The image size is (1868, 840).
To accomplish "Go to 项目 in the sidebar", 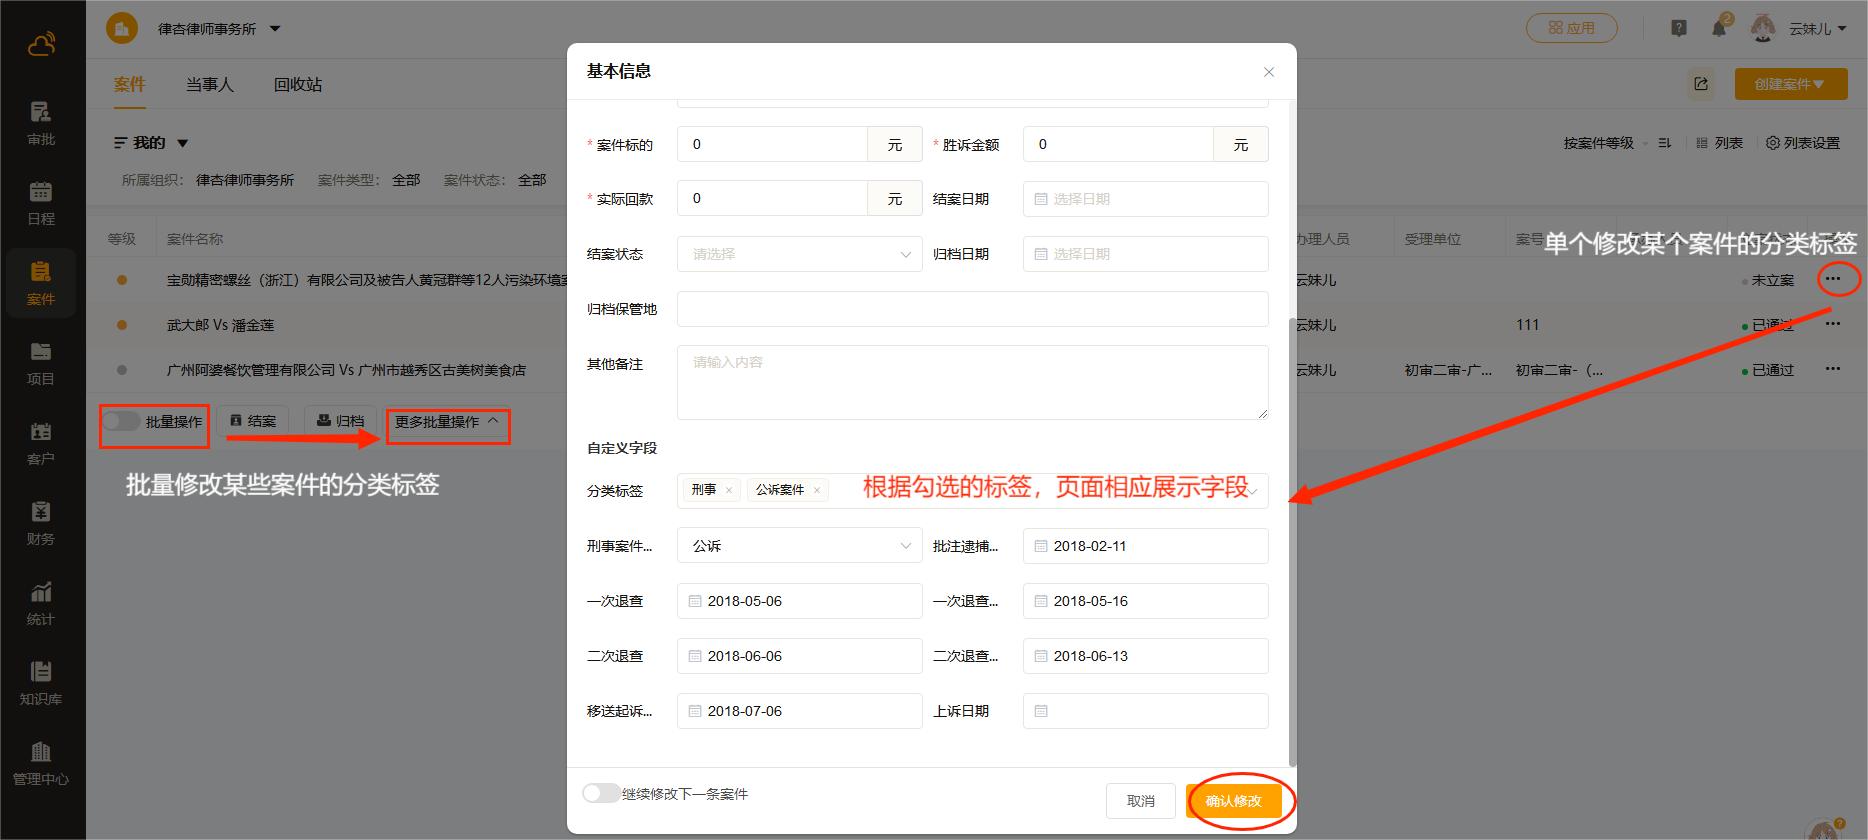I will click(41, 363).
